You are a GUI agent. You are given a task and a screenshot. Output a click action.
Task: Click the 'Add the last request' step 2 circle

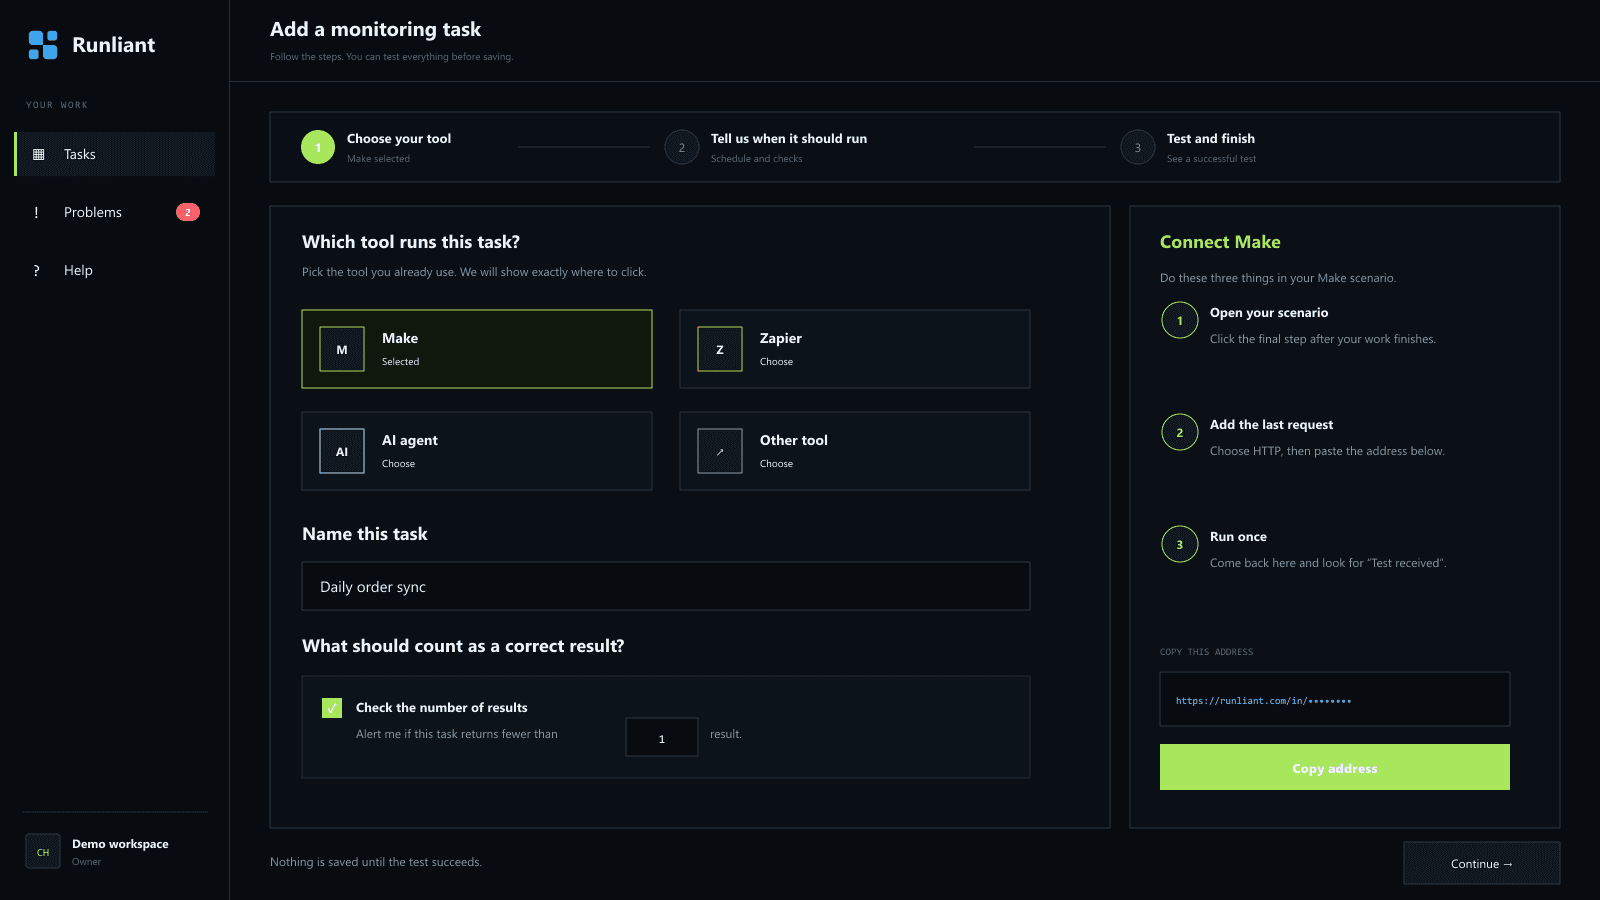[1180, 432]
